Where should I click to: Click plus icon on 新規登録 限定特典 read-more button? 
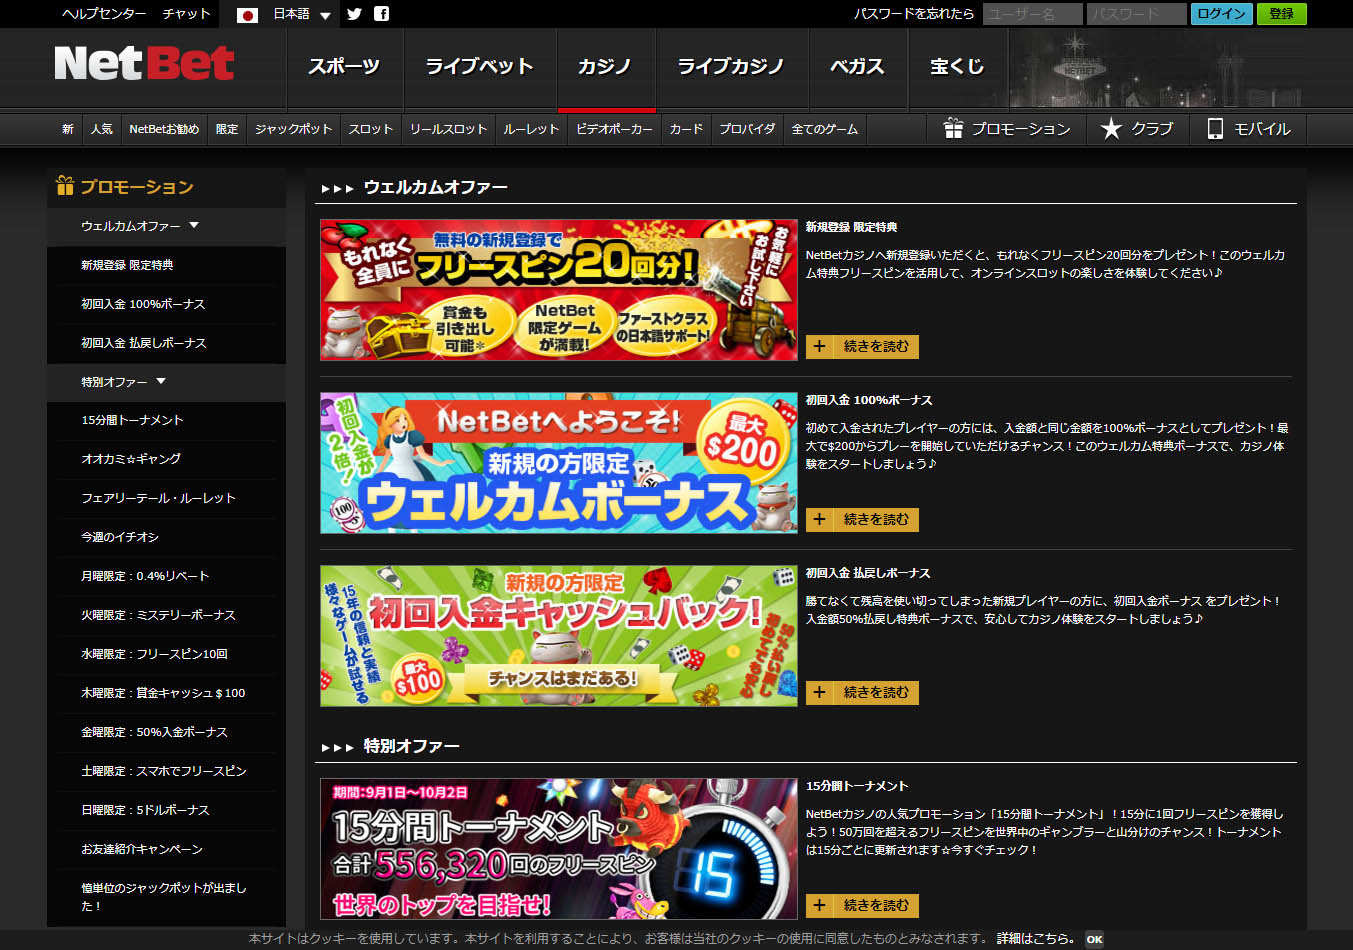(x=819, y=346)
